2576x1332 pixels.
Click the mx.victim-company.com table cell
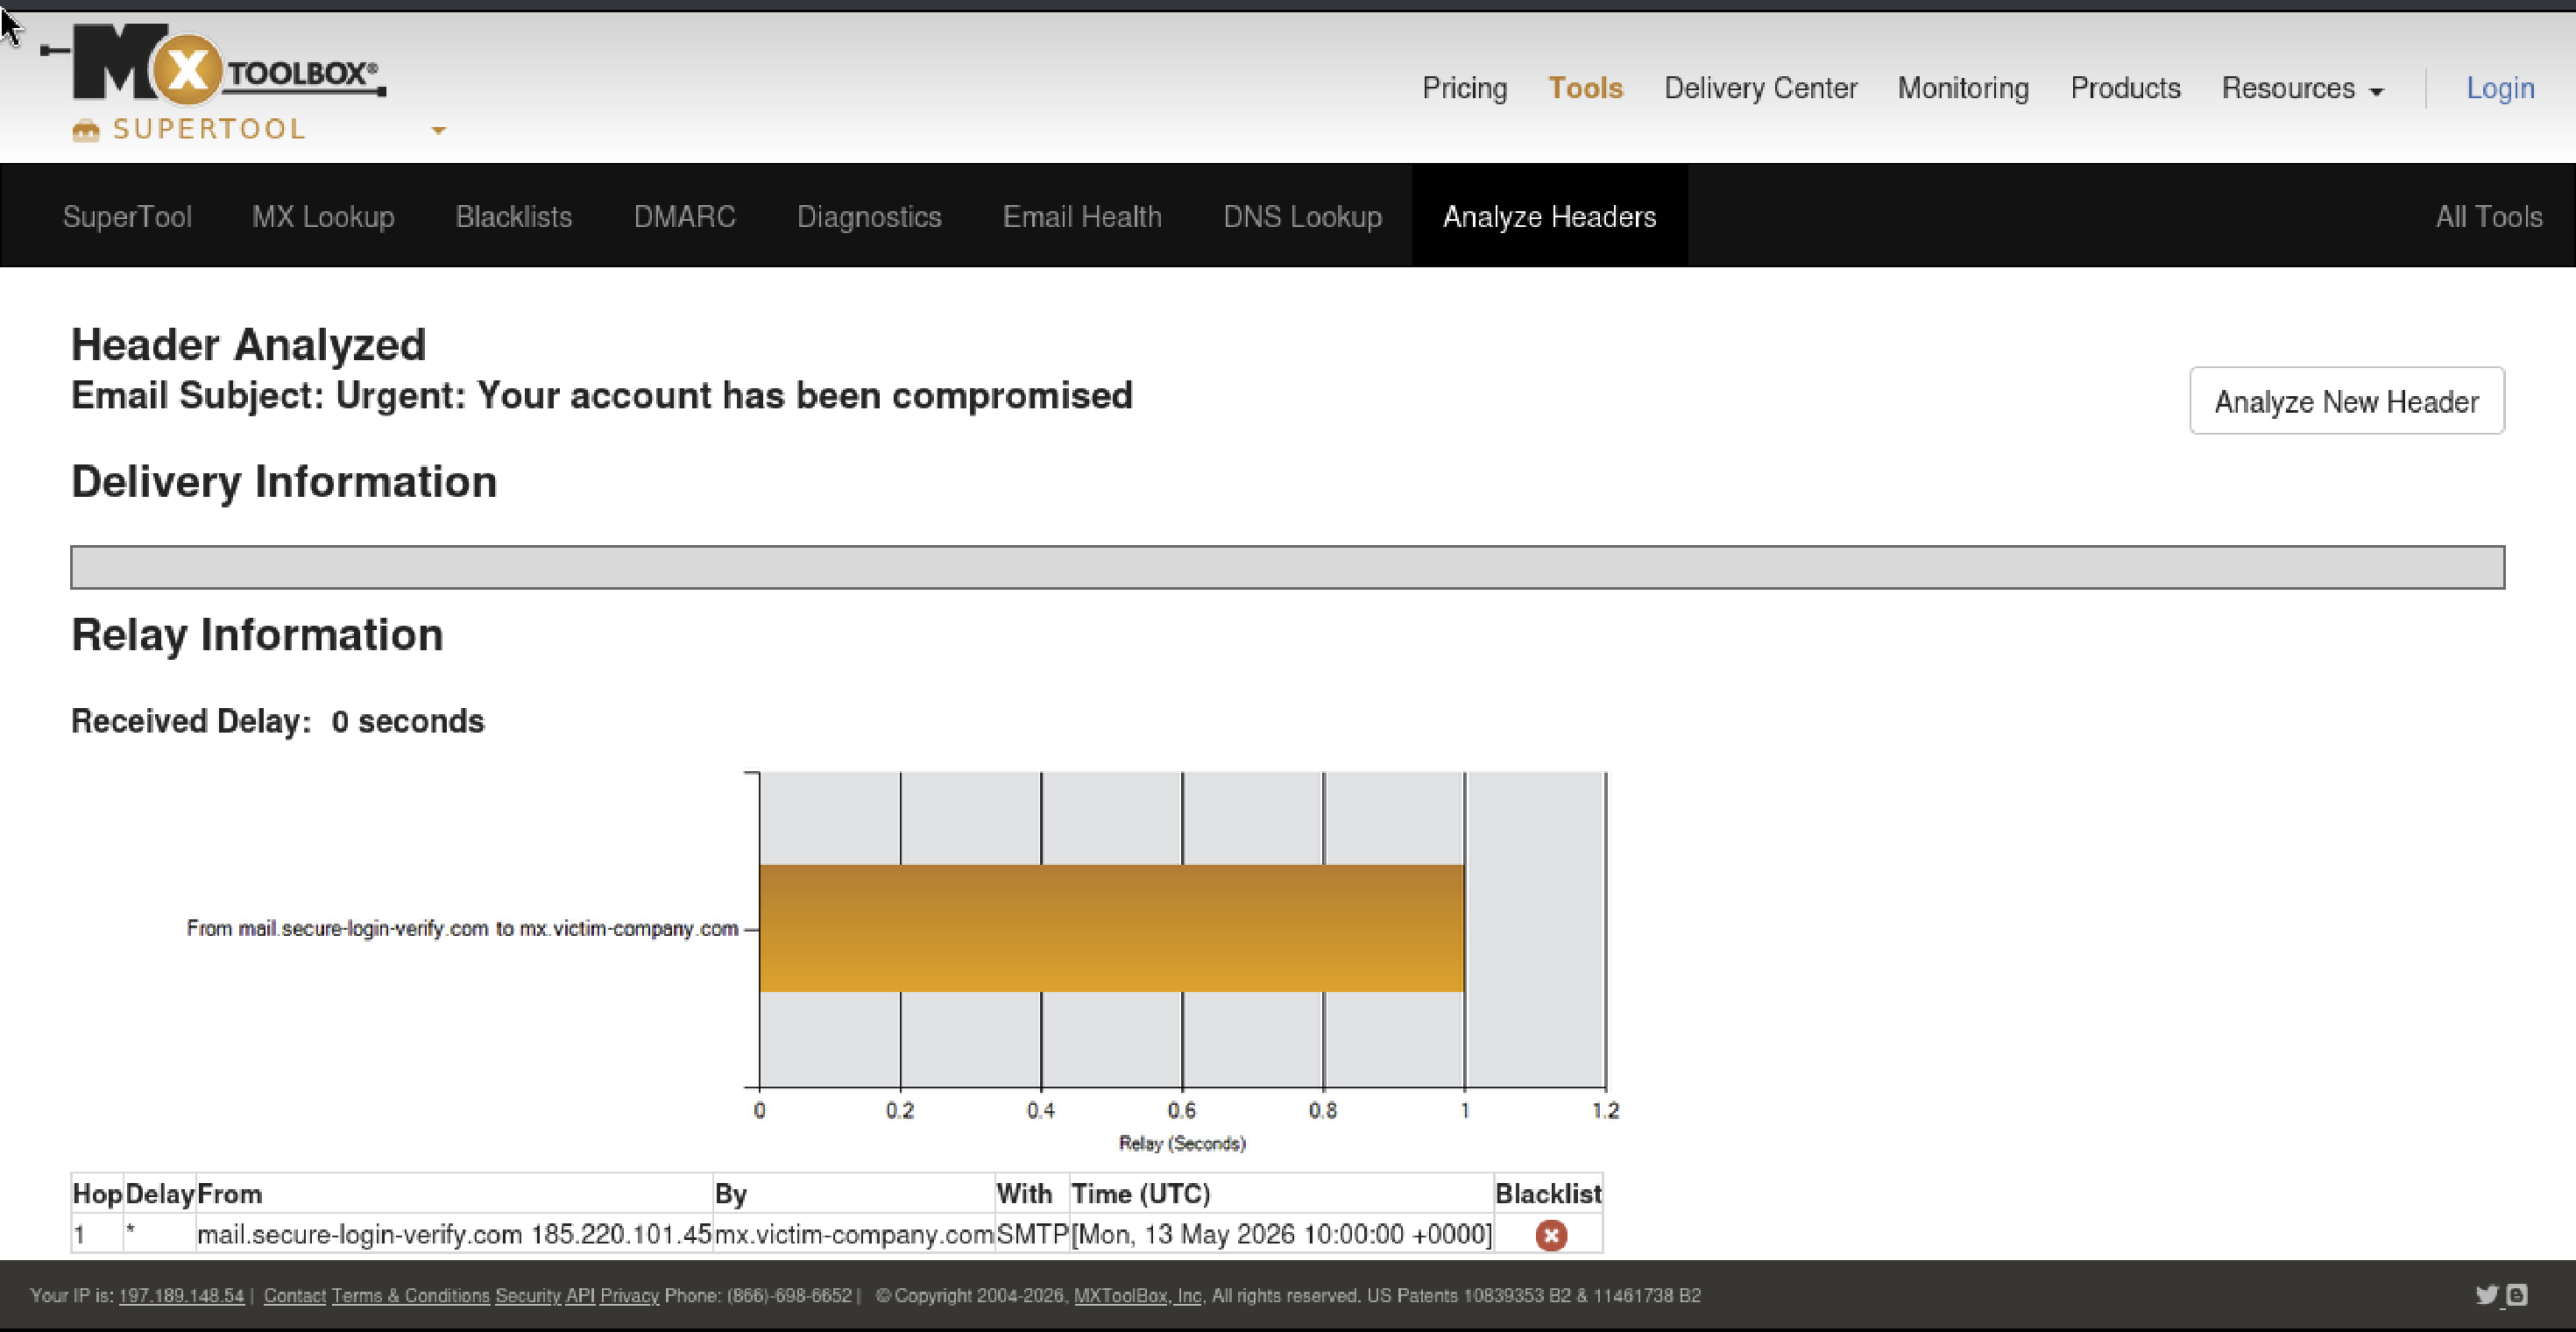tap(854, 1234)
